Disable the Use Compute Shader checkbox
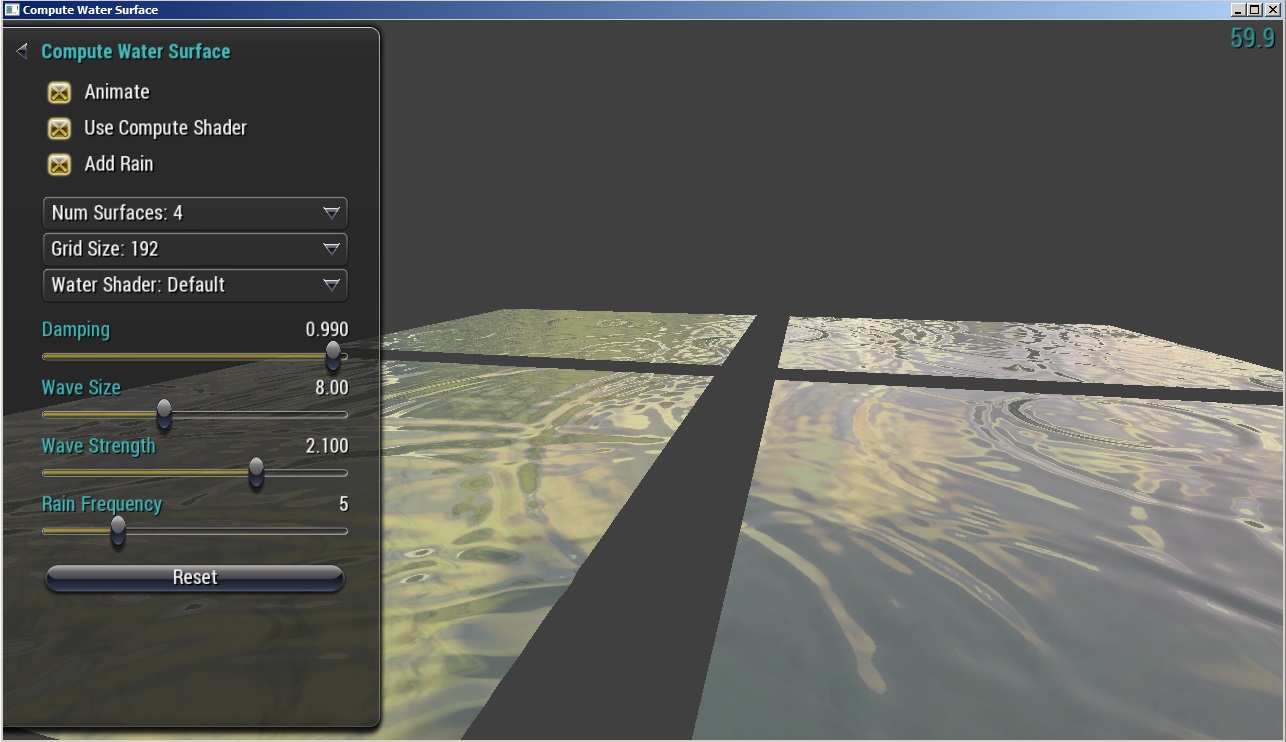Image resolution: width=1286 pixels, height=742 pixels. (60, 128)
